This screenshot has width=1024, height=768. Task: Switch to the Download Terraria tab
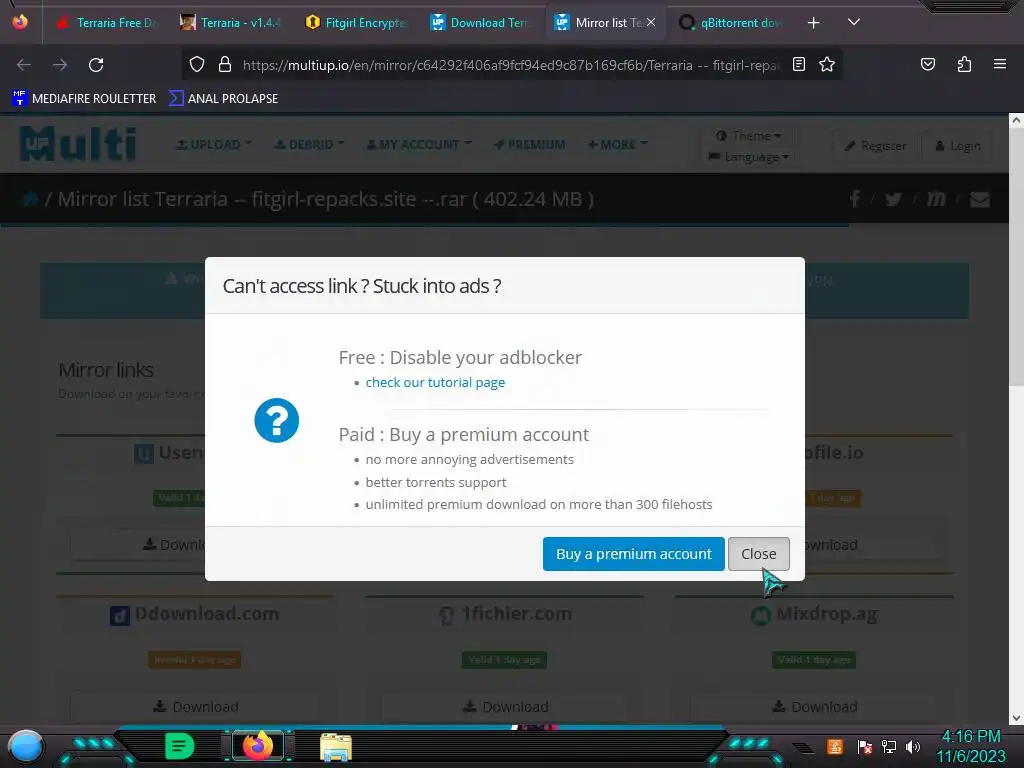[x=481, y=23]
